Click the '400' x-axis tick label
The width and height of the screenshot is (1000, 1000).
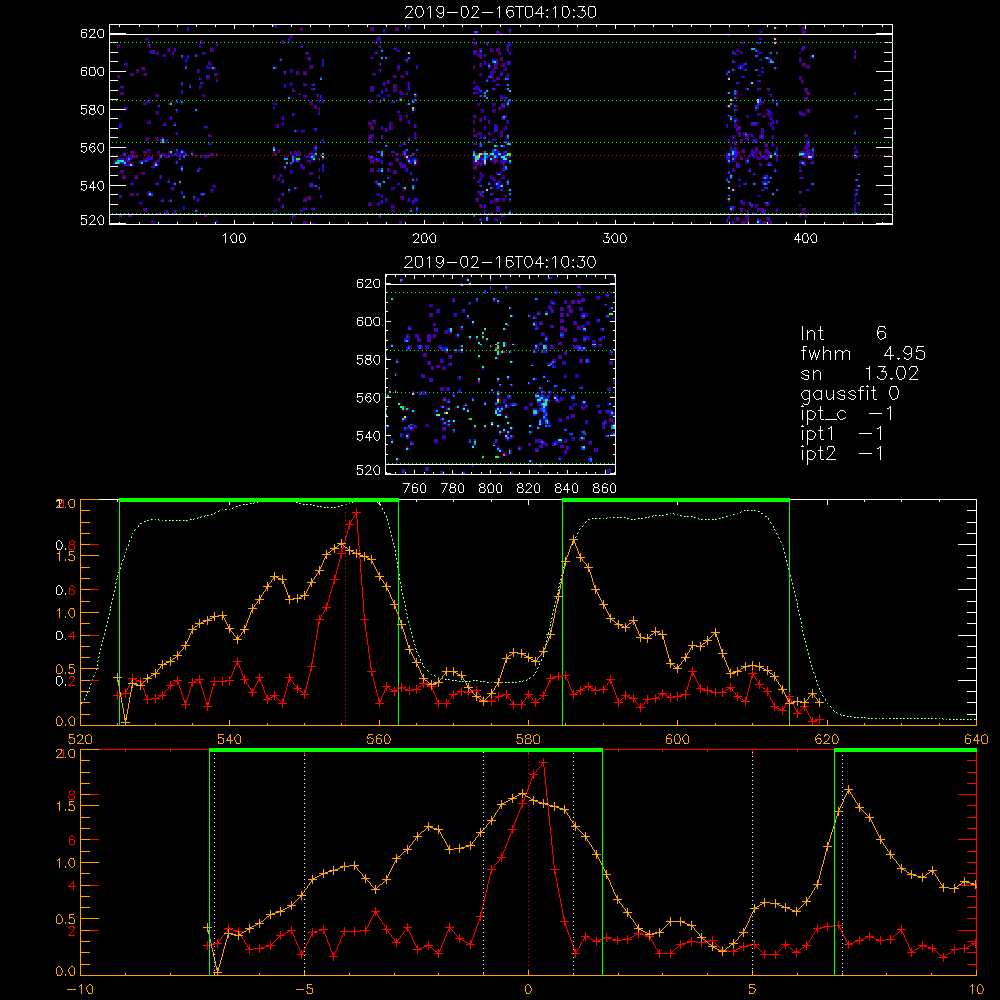tap(805, 239)
